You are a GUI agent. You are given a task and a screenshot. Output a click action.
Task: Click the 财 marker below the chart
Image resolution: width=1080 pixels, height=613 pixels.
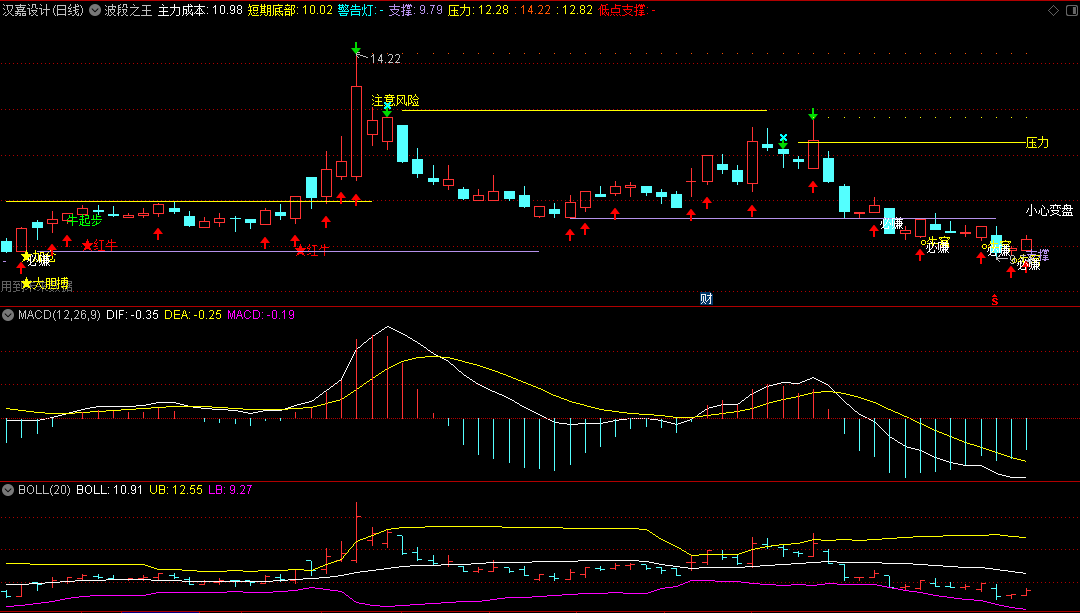(x=706, y=299)
